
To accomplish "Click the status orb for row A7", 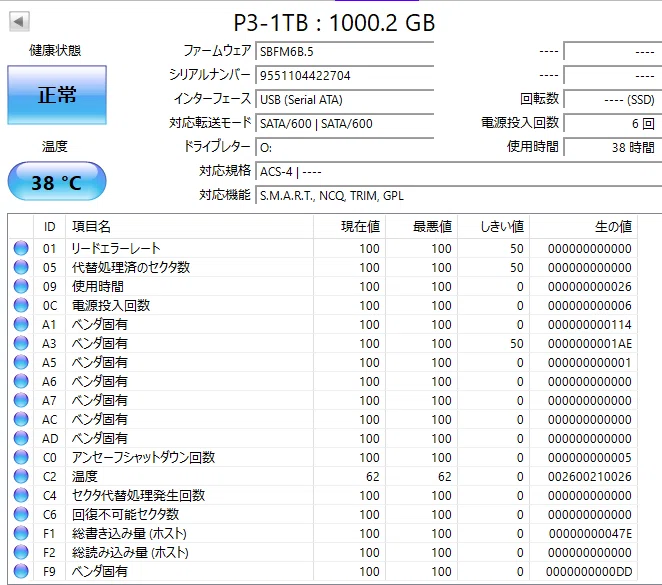I will click(x=21, y=400).
